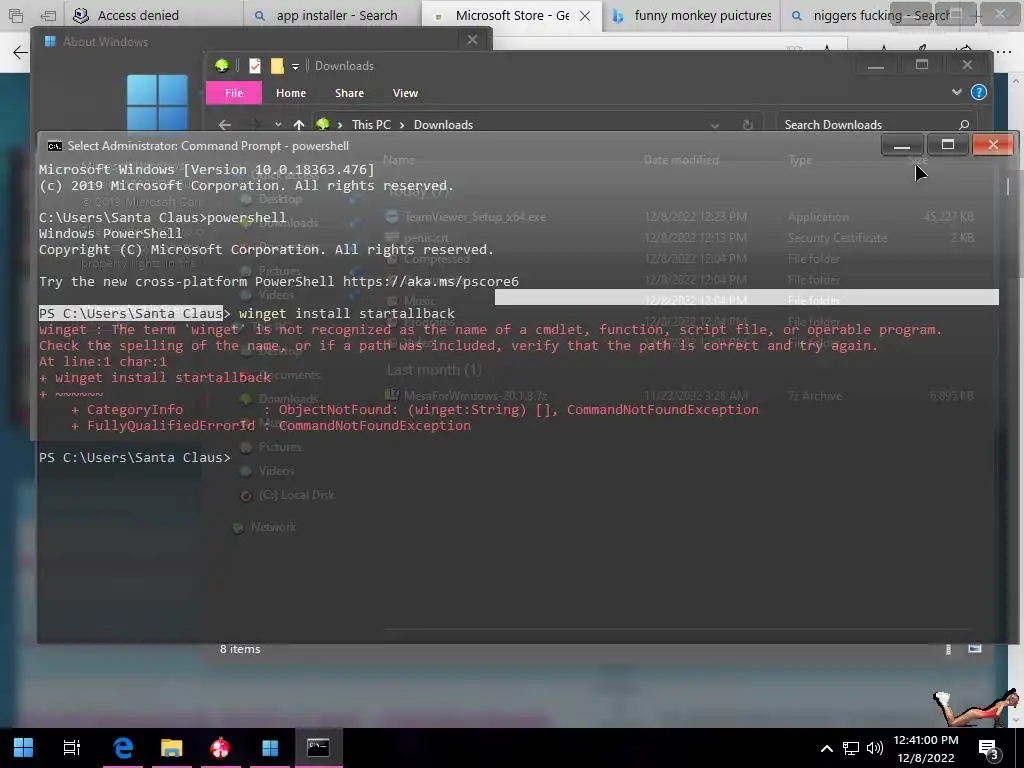
Task: Close the Administrator Command Prompt window
Action: click(x=993, y=145)
